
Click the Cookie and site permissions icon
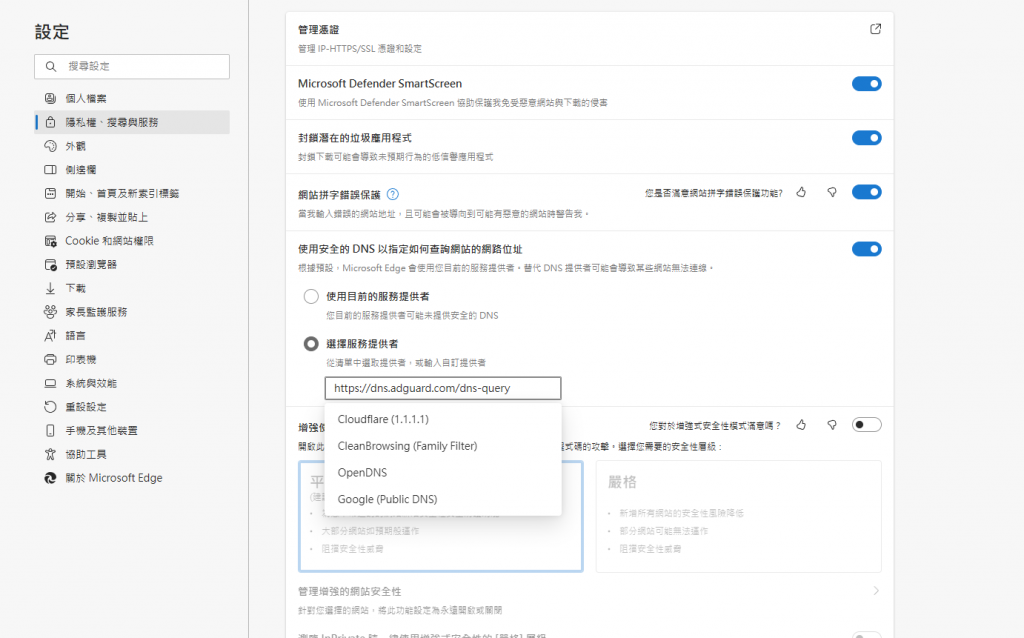(50, 241)
